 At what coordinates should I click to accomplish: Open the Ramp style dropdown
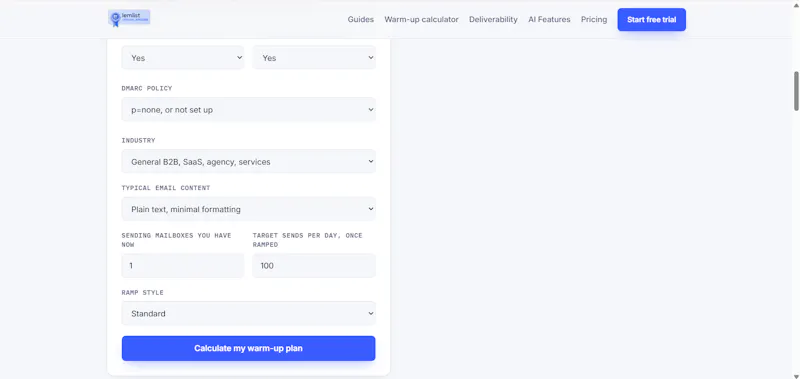click(248, 313)
